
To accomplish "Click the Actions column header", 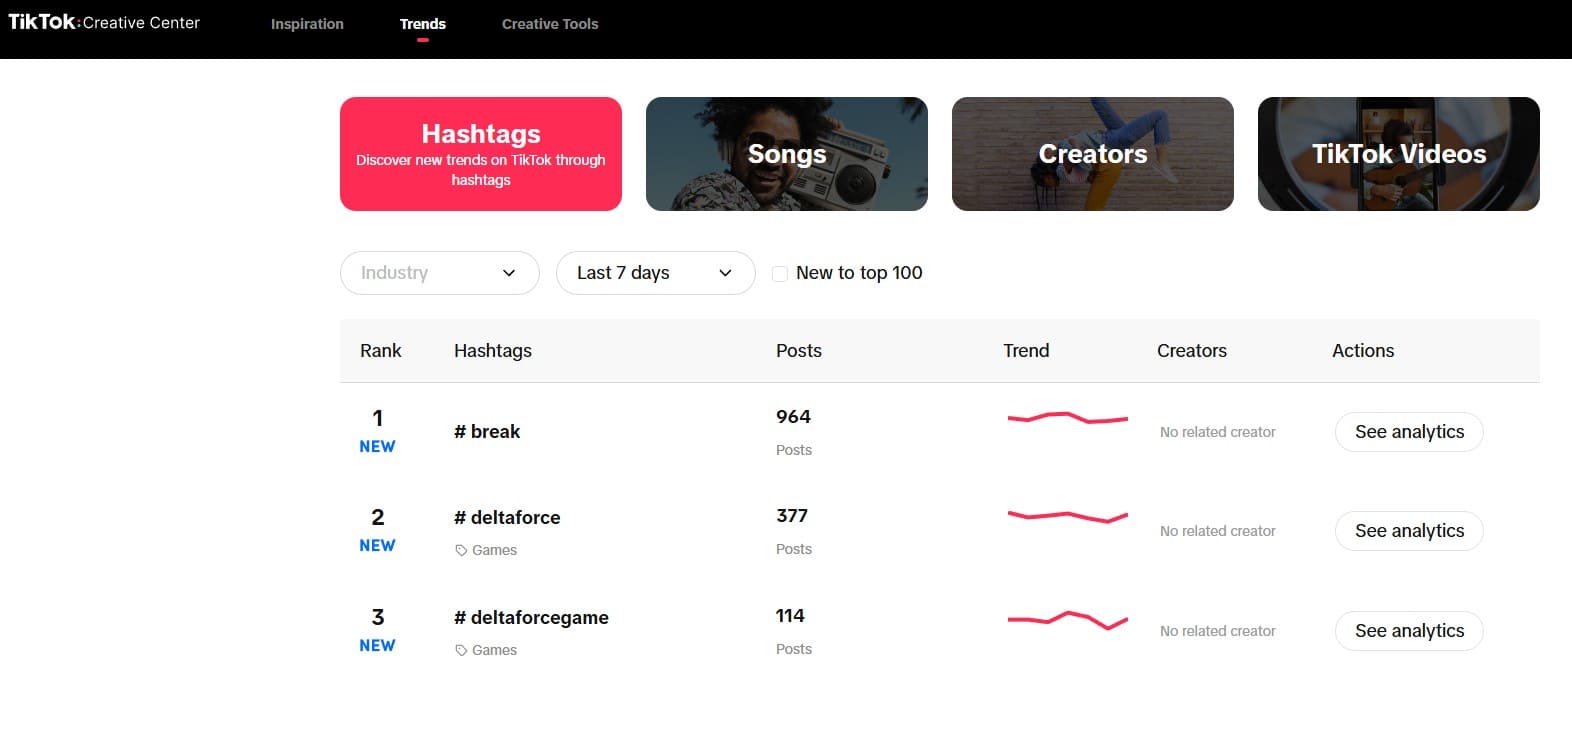I will 1363,351.
